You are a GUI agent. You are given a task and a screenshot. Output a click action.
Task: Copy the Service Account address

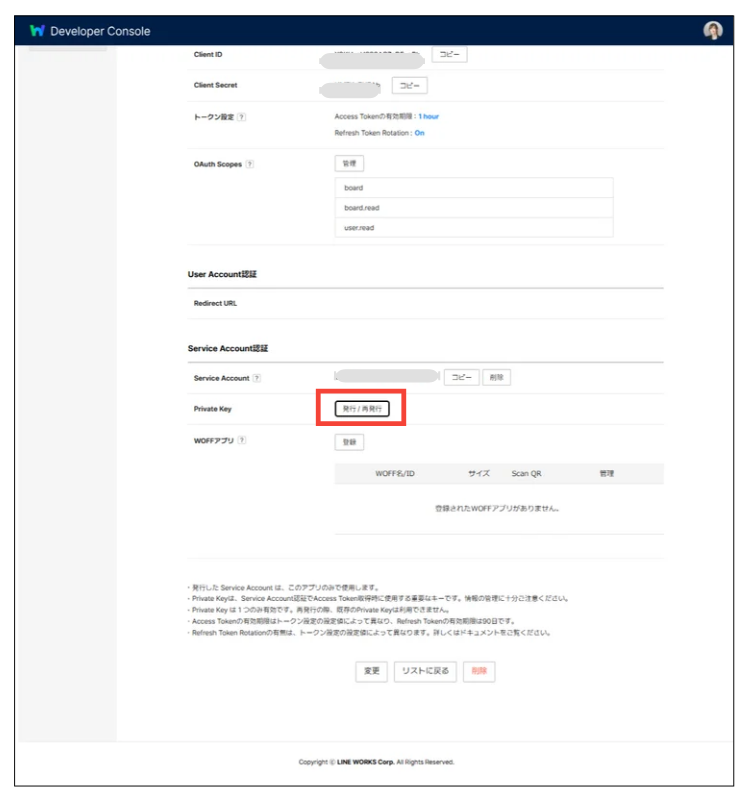(x=461, y=377)
